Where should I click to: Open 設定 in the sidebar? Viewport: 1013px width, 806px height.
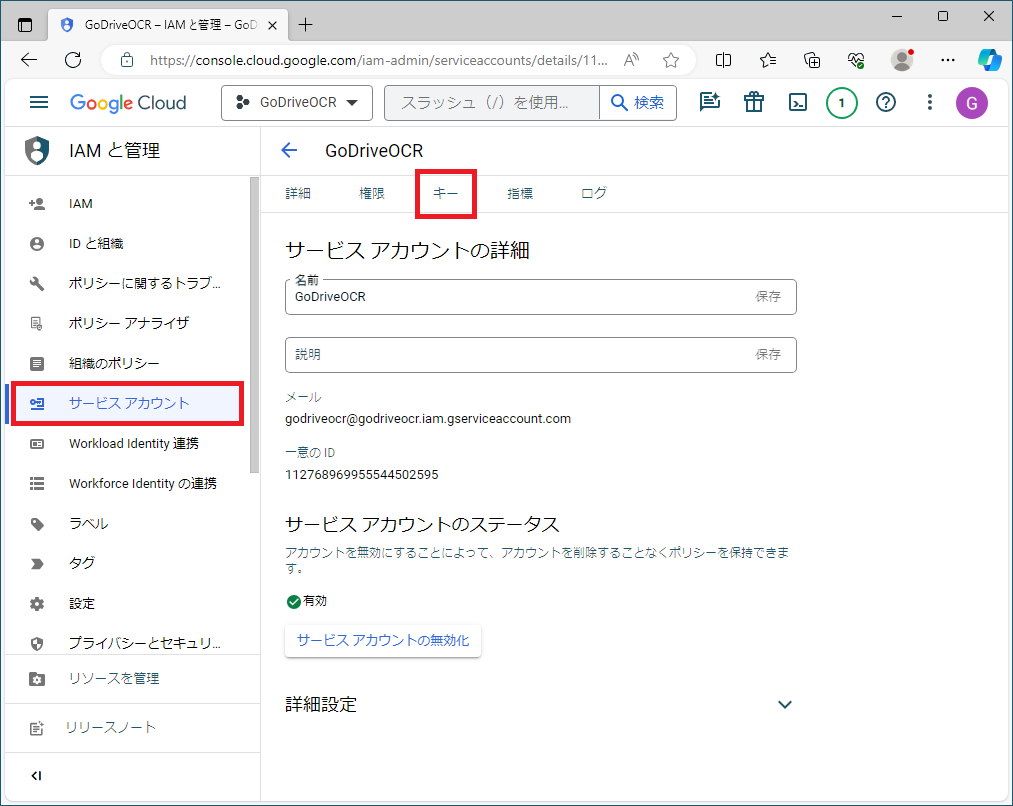point(126,604)
